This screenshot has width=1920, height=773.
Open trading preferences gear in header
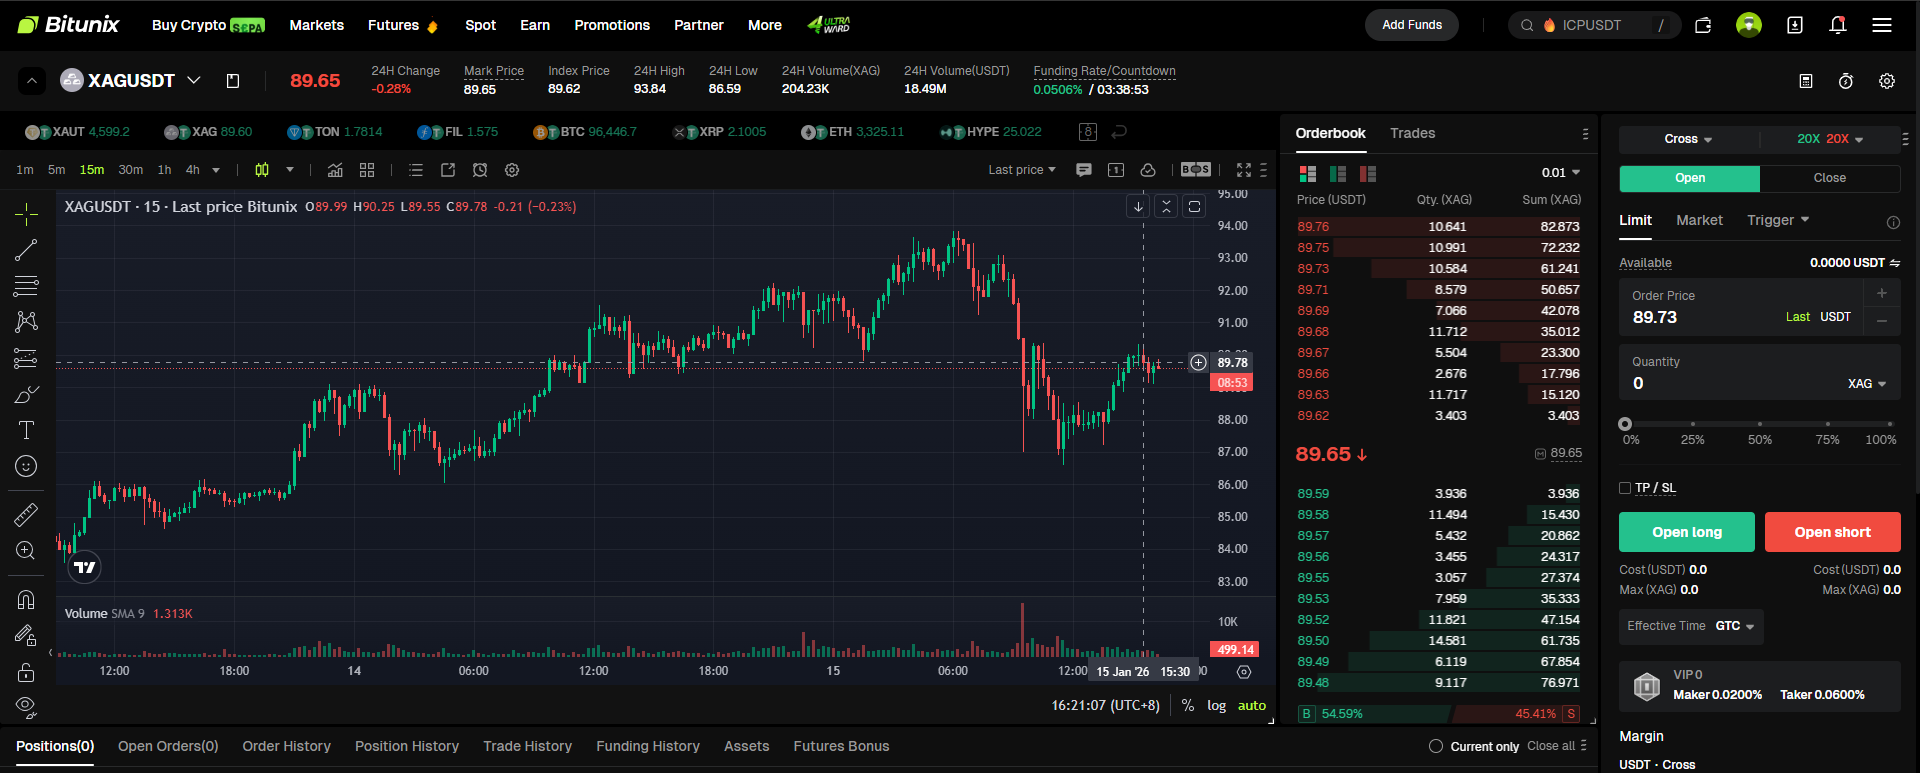[1887, 81]
